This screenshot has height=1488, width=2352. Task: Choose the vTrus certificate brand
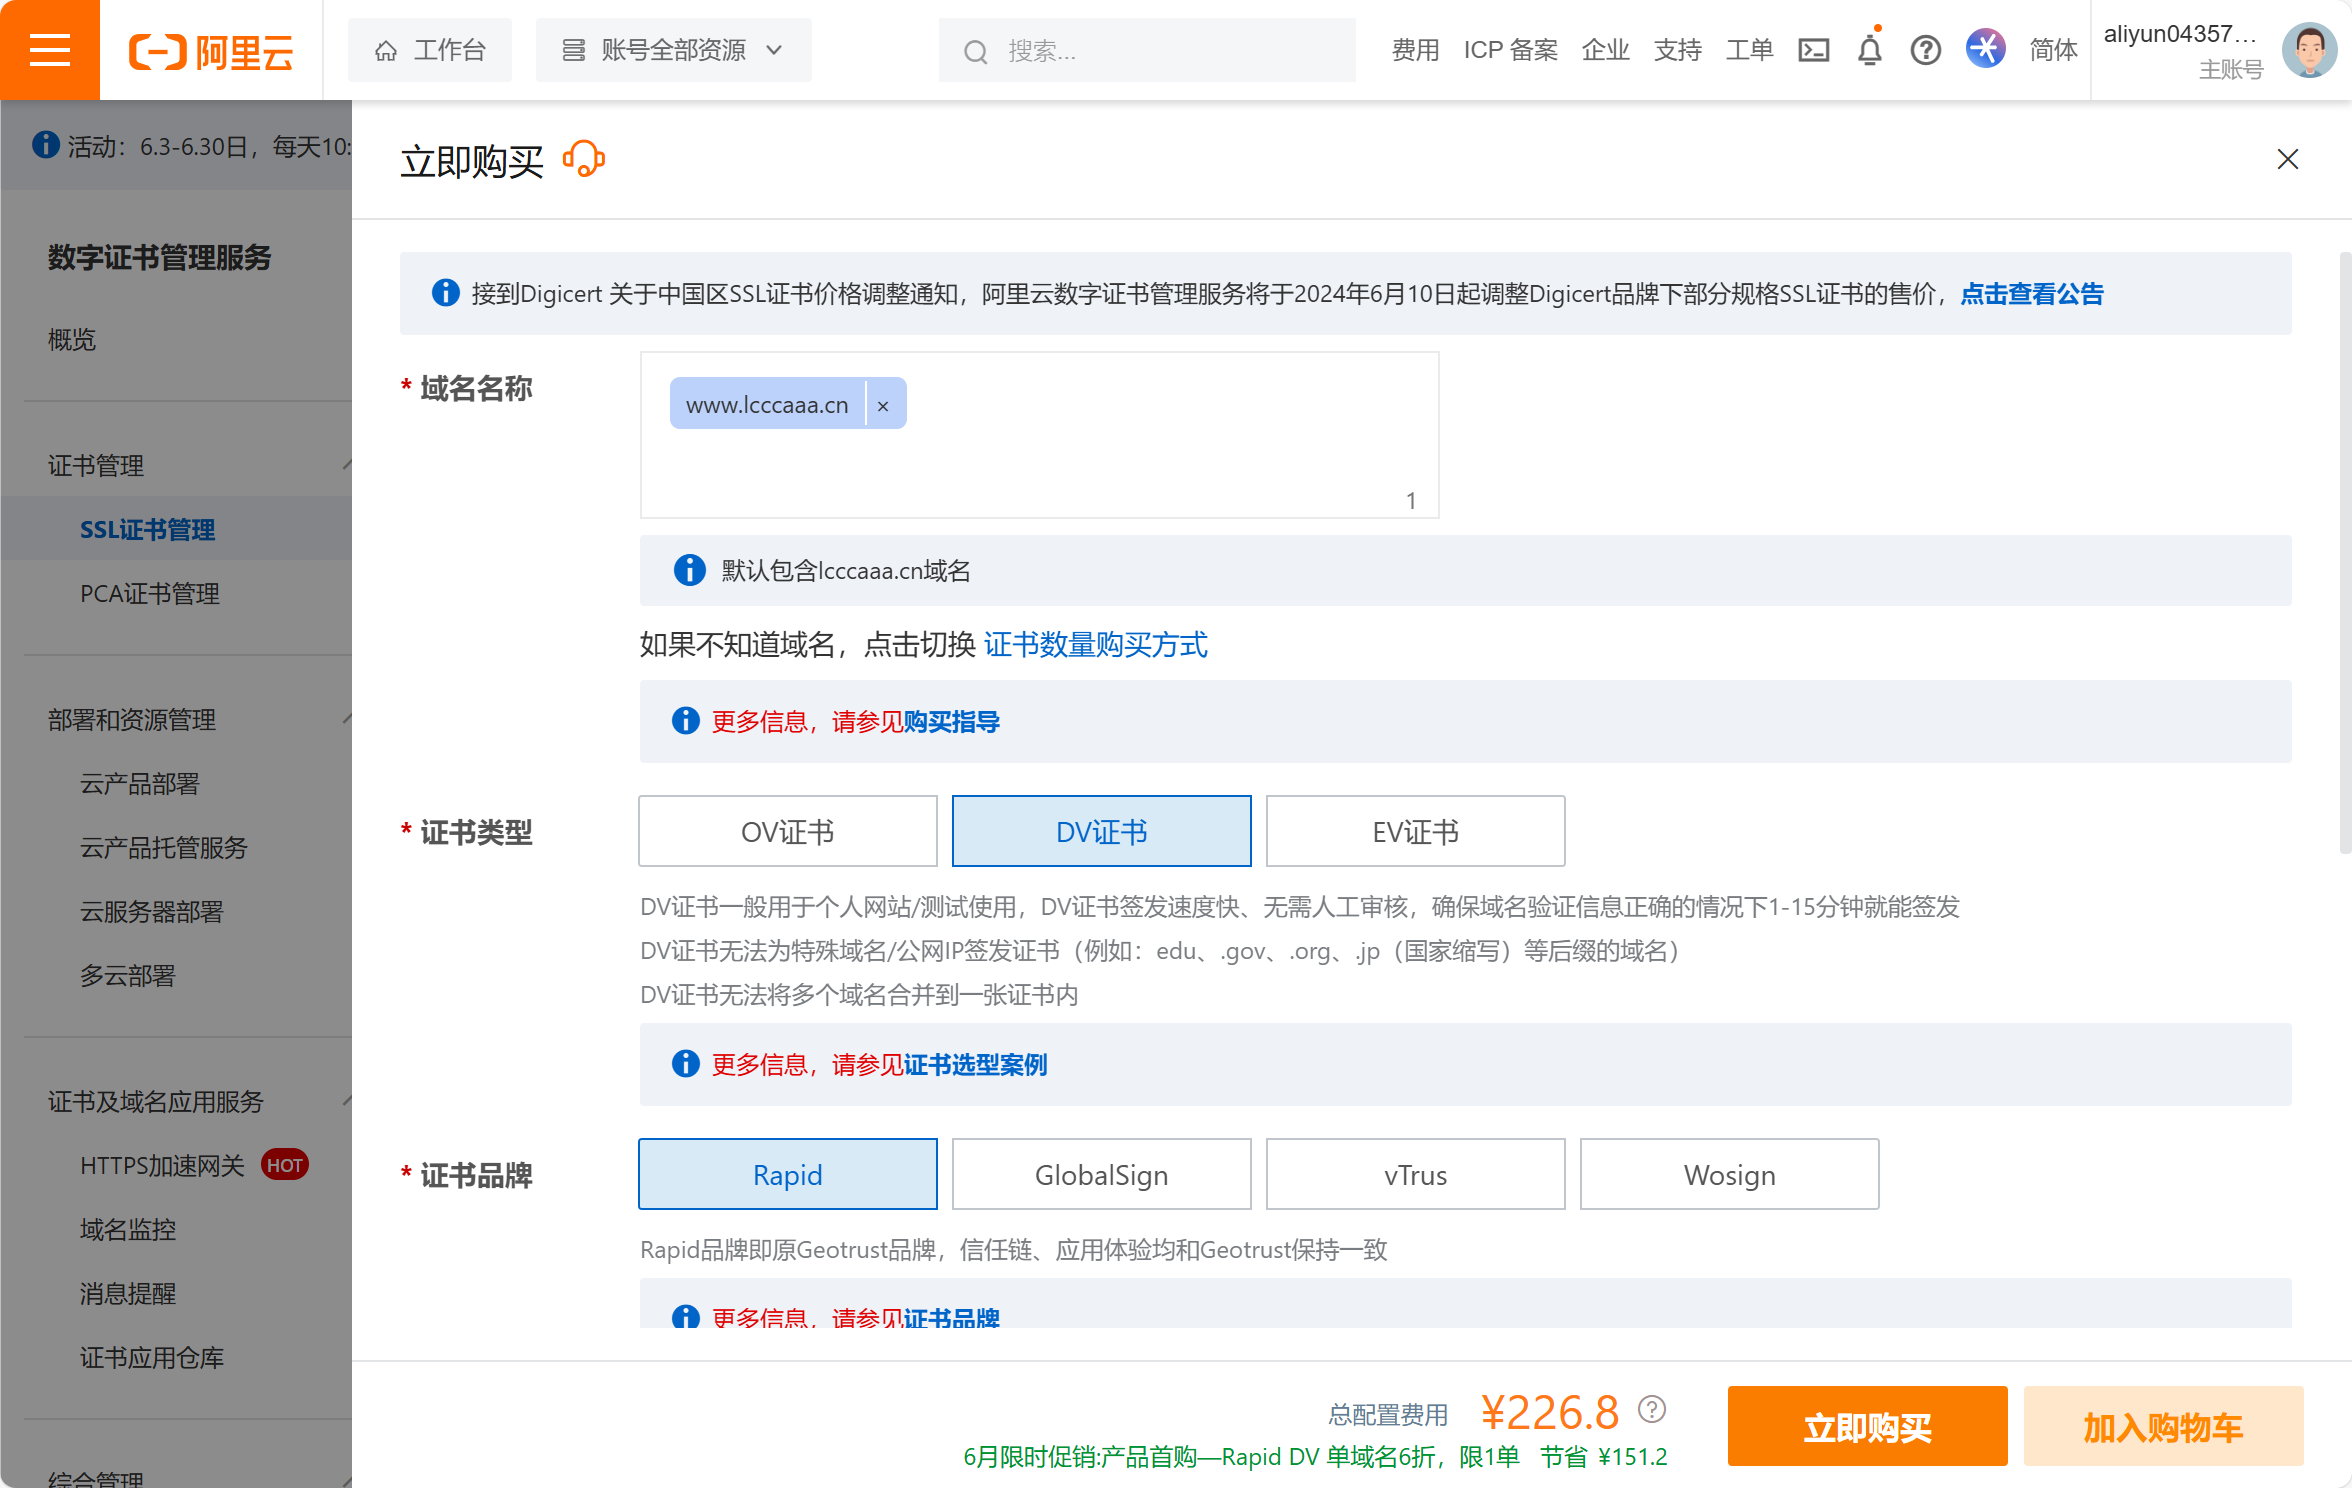tap(1416, 1174)
